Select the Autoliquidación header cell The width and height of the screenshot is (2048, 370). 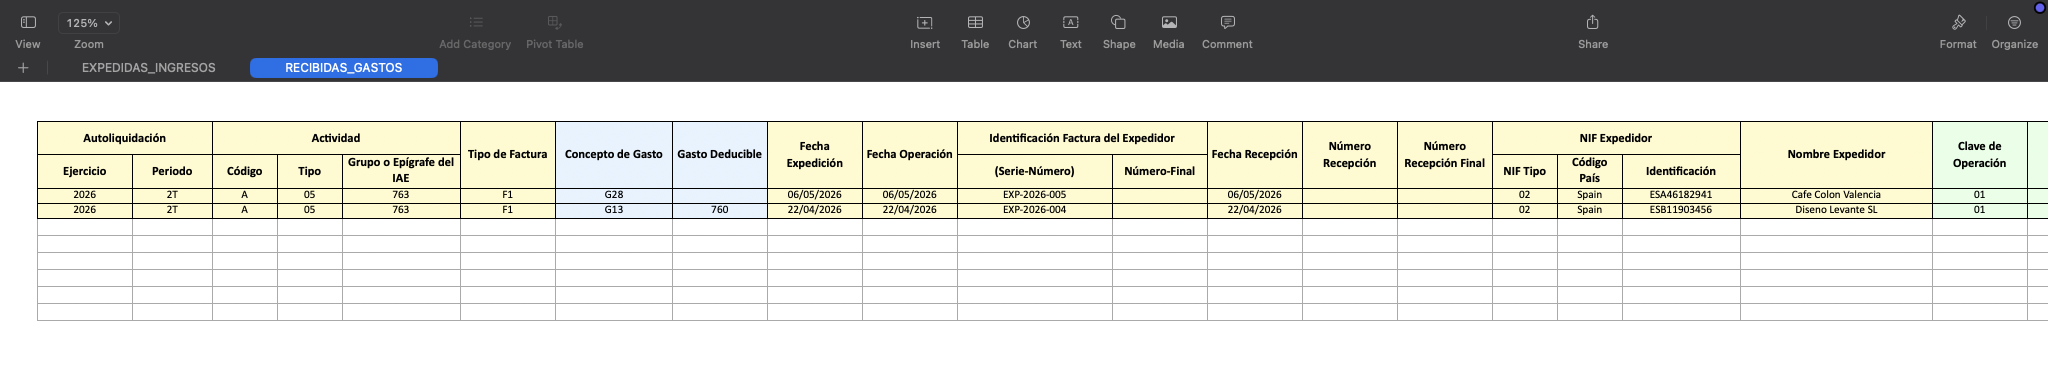(125, 138)
